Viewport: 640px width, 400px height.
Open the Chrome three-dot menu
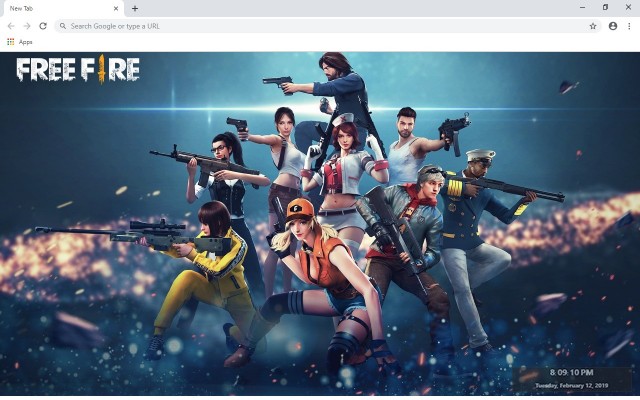coord(629,26)
